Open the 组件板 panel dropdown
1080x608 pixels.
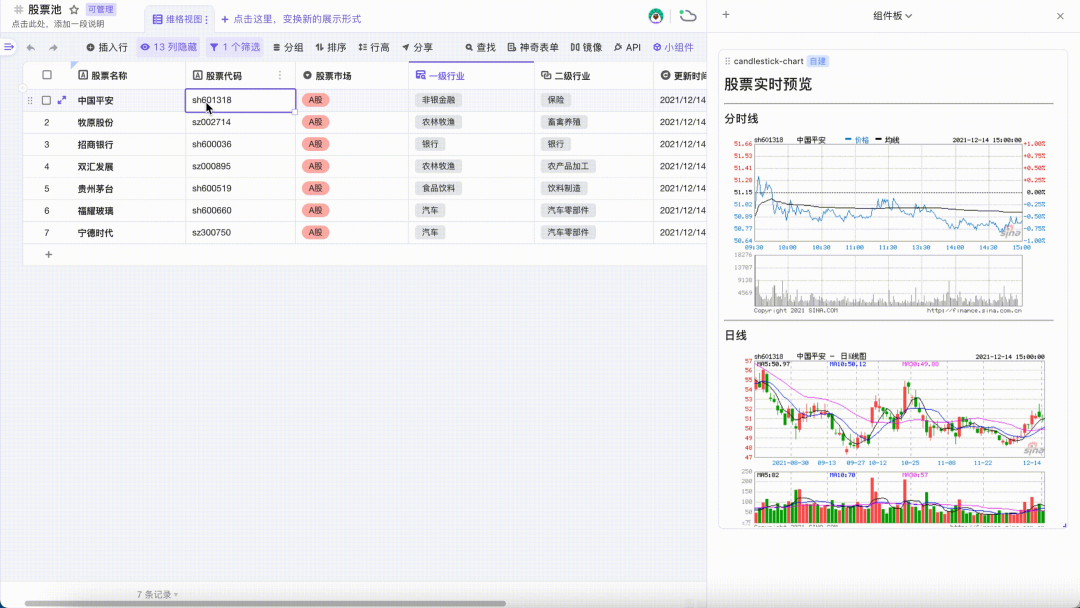(893, 15)
